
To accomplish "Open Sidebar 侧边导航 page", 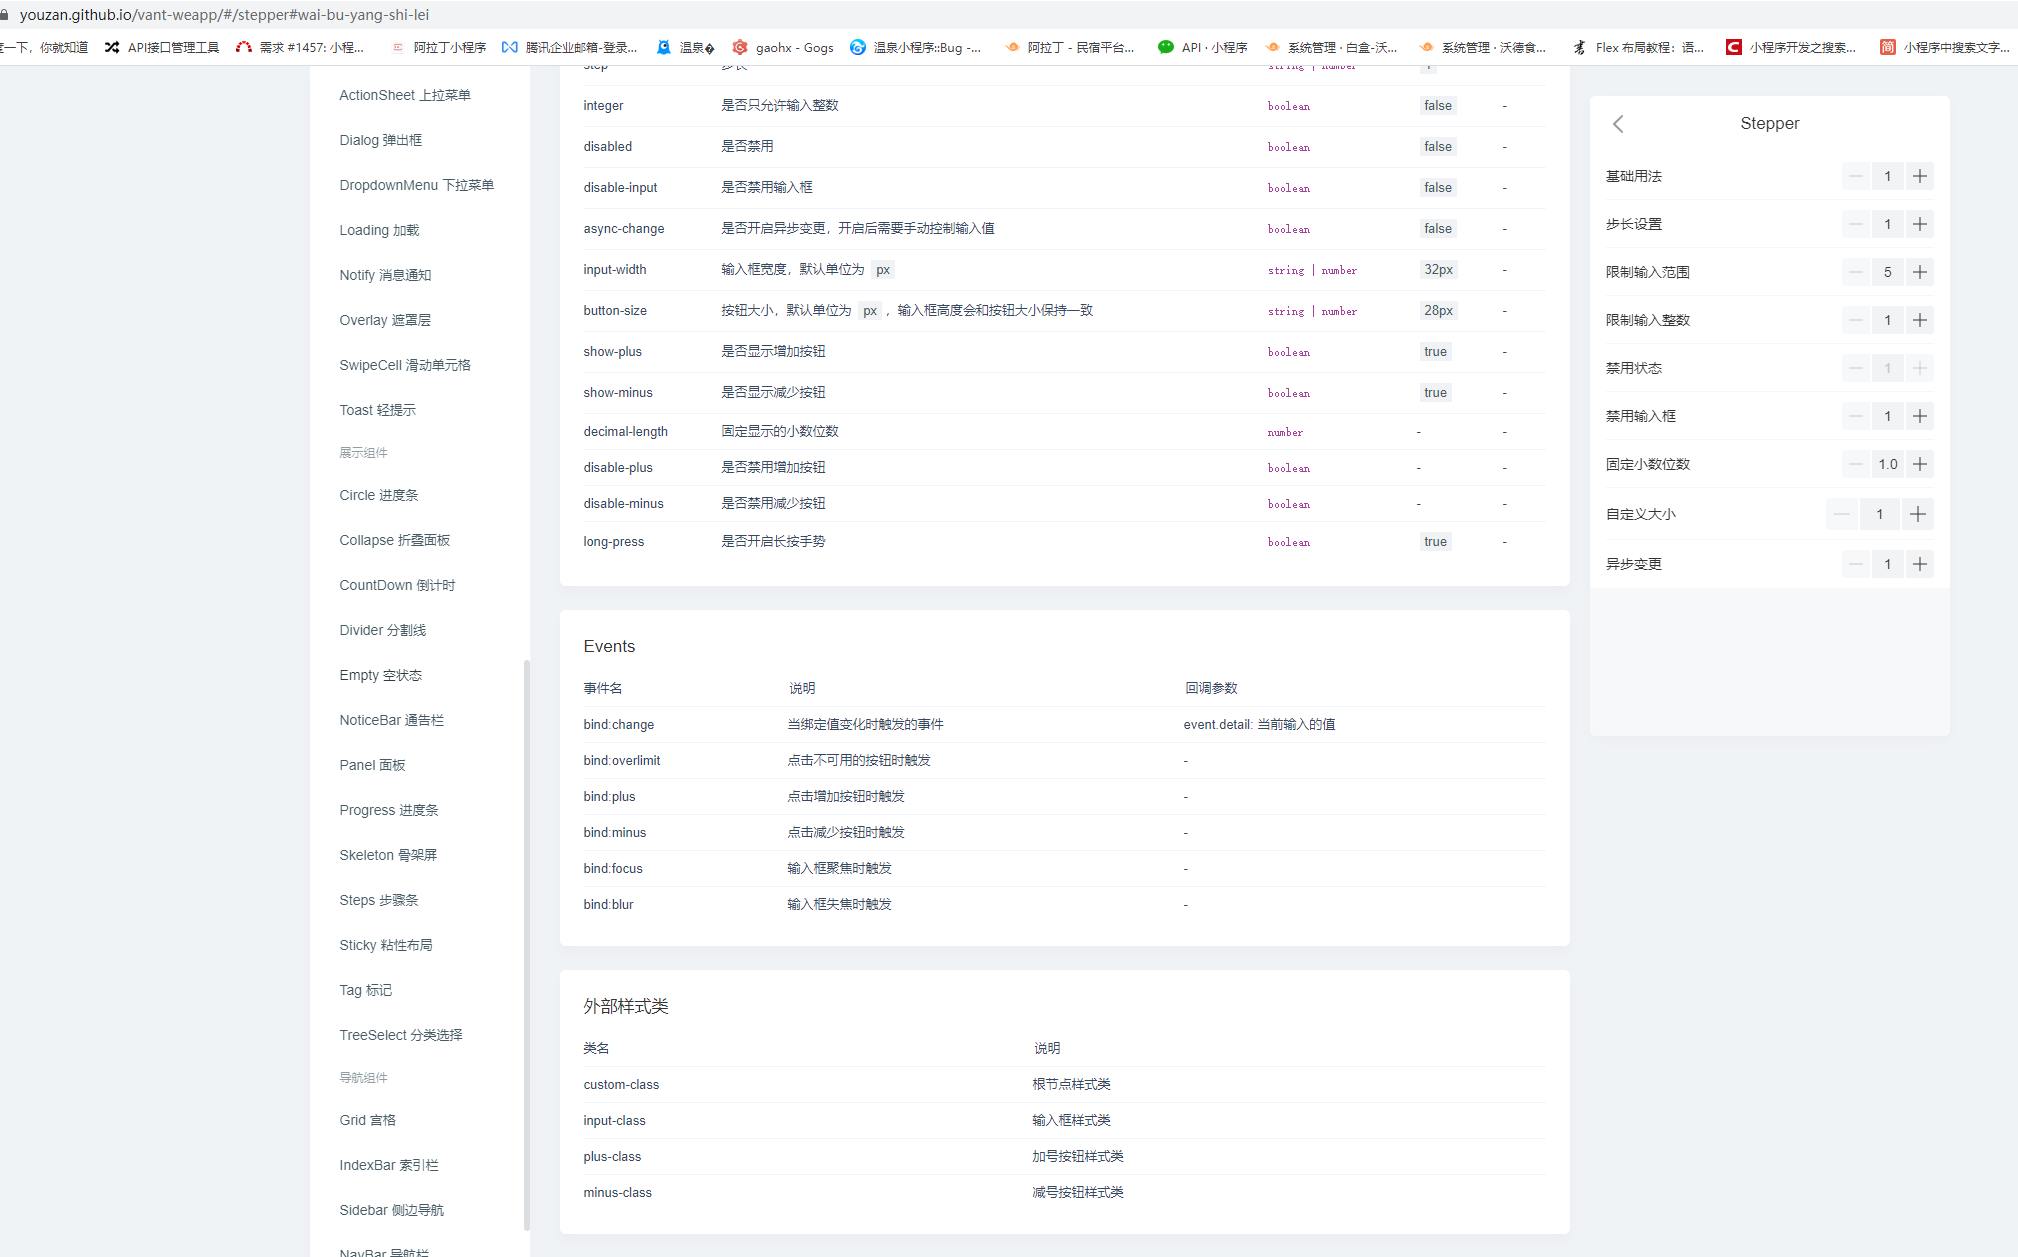I will 391,1210.
